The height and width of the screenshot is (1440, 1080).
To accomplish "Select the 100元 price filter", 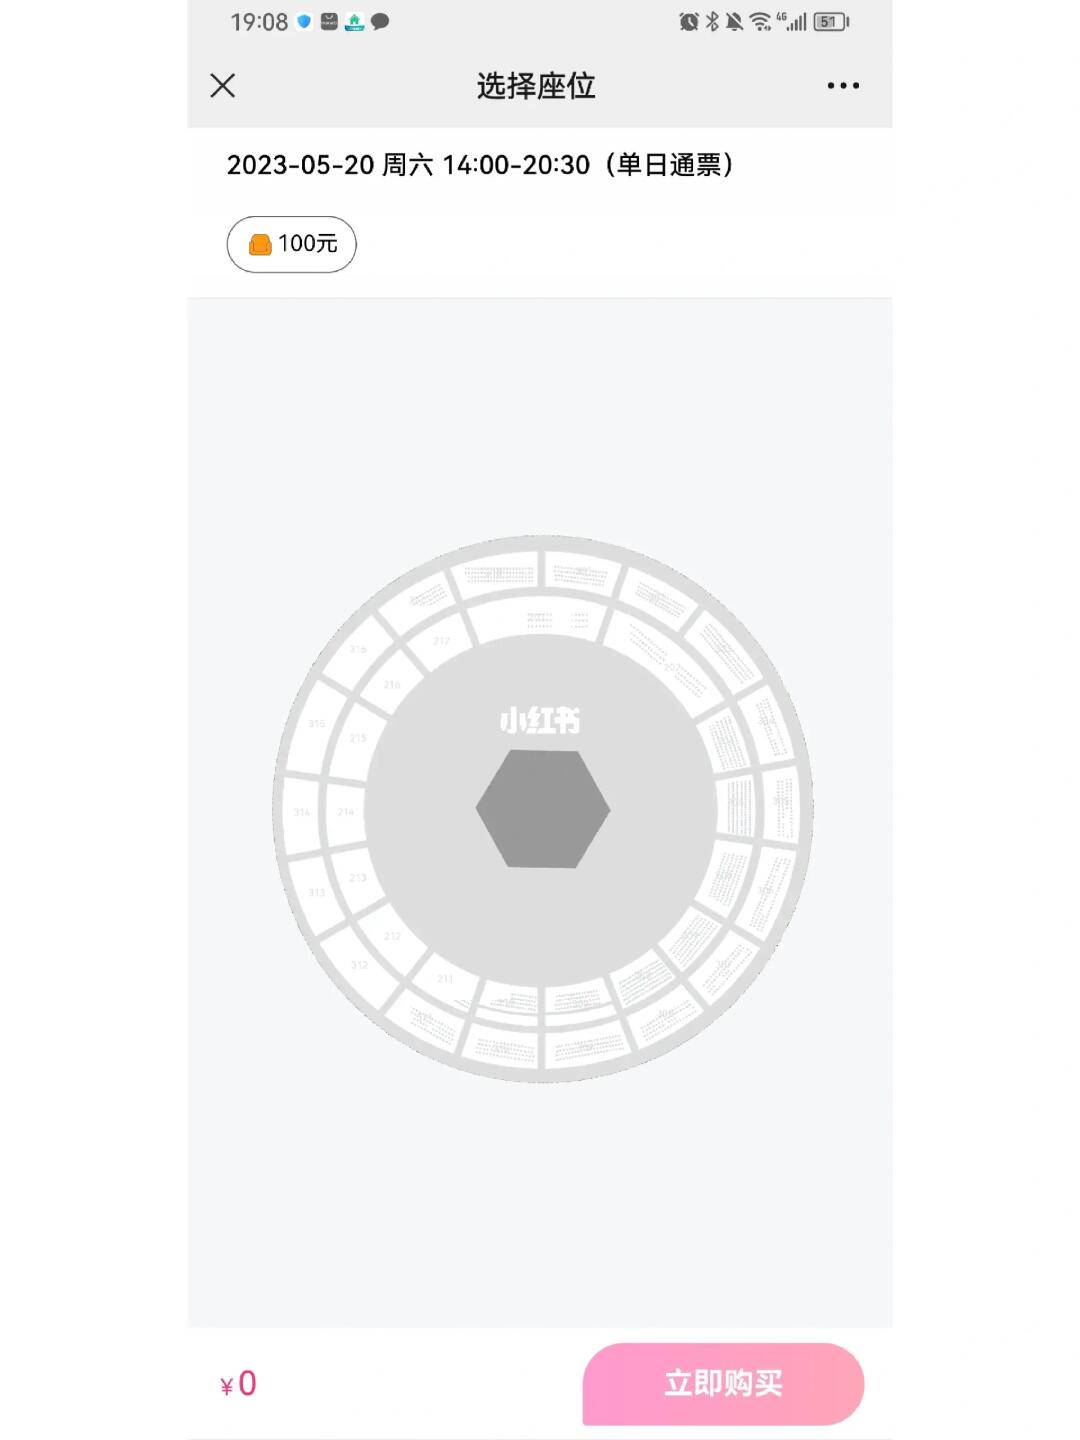I will tap(291, 244).
